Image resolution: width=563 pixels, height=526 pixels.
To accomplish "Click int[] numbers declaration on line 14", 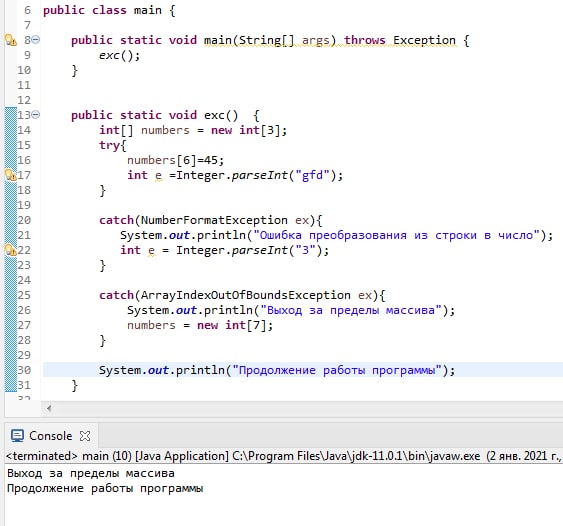I will click(x=193, y=130).
